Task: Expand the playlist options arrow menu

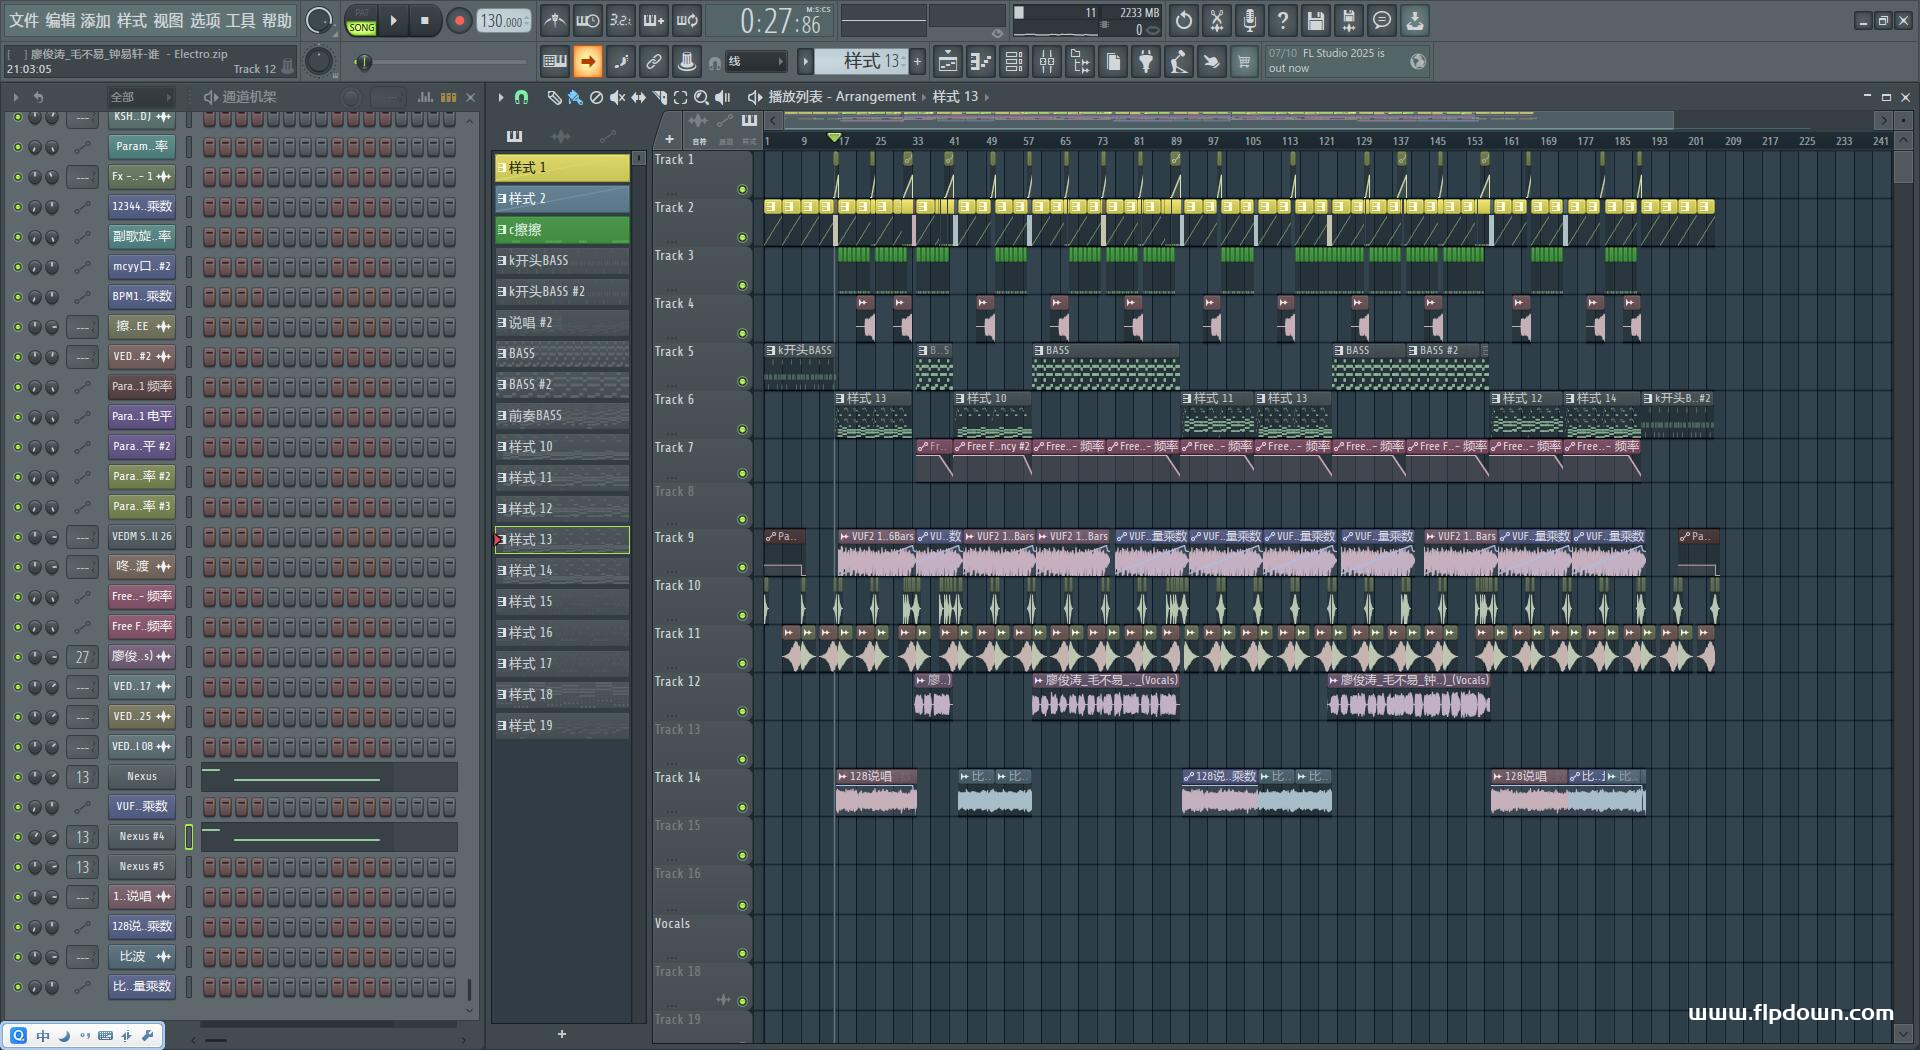Action: (501, 97)
